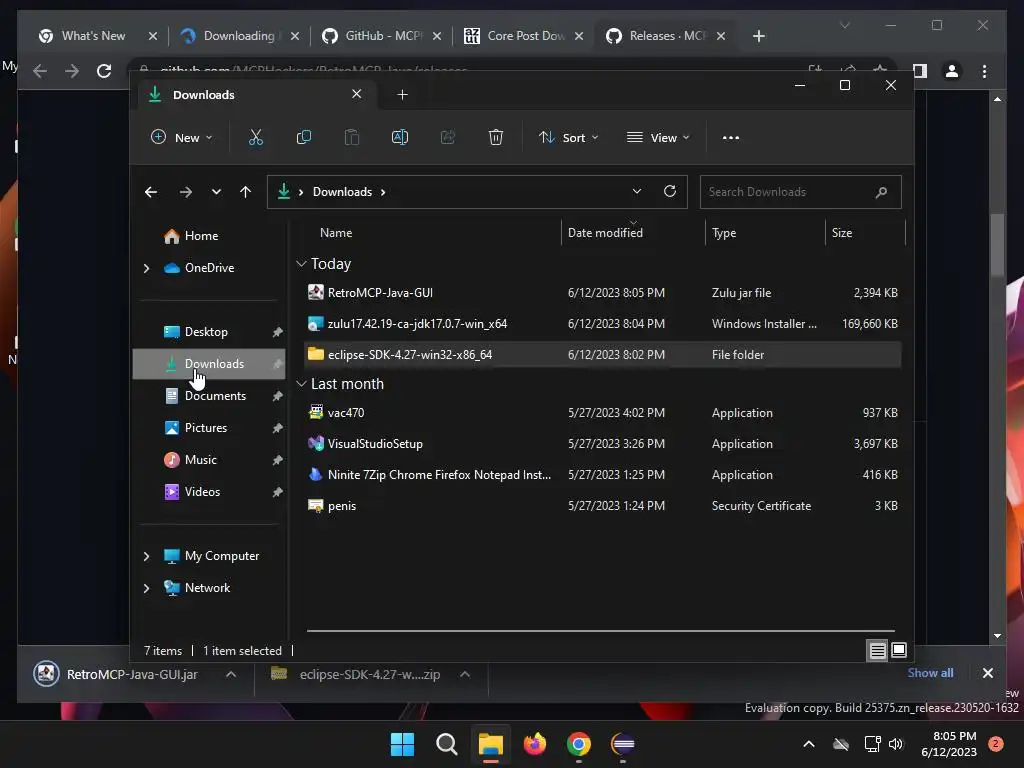Refresh the Downloads folder view
The height and width of the screenshot is (768, 1024).
tap(669, 191)
